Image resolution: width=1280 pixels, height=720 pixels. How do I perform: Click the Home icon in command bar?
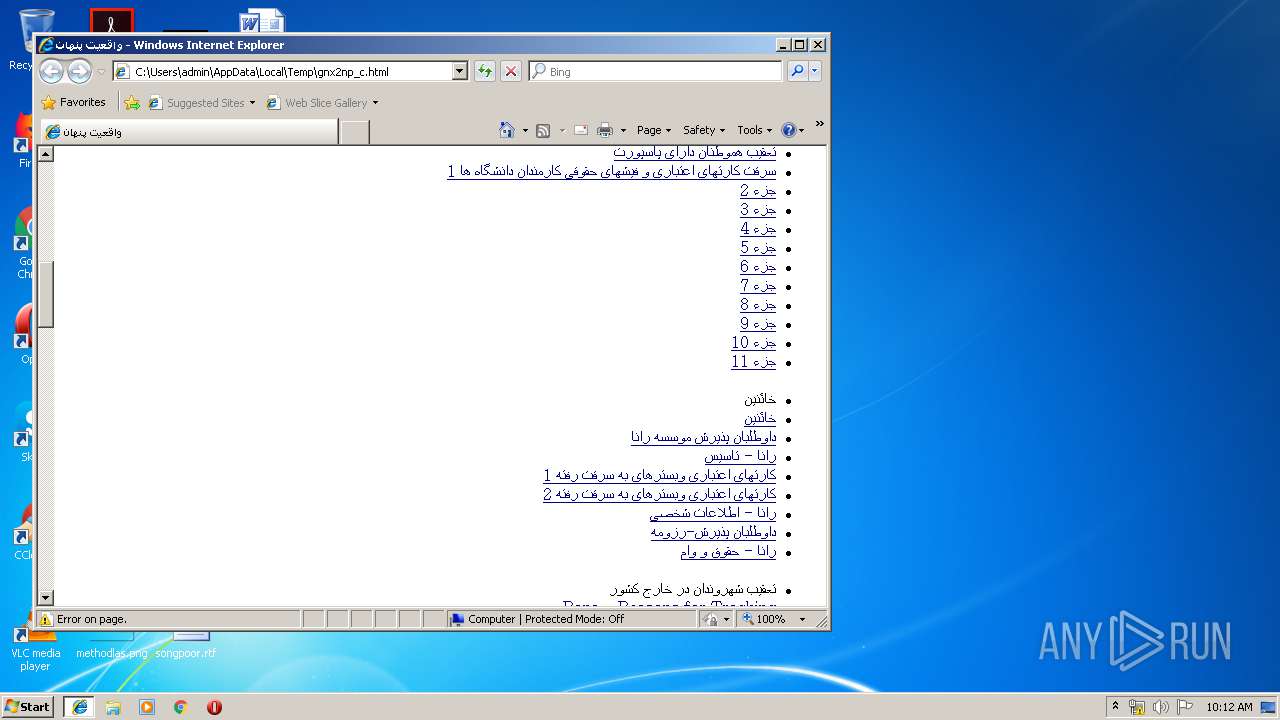tap(507, 130)
